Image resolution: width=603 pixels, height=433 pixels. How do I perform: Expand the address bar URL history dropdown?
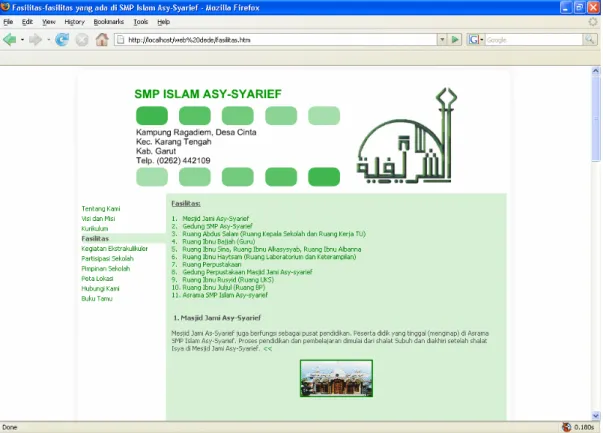442,40
